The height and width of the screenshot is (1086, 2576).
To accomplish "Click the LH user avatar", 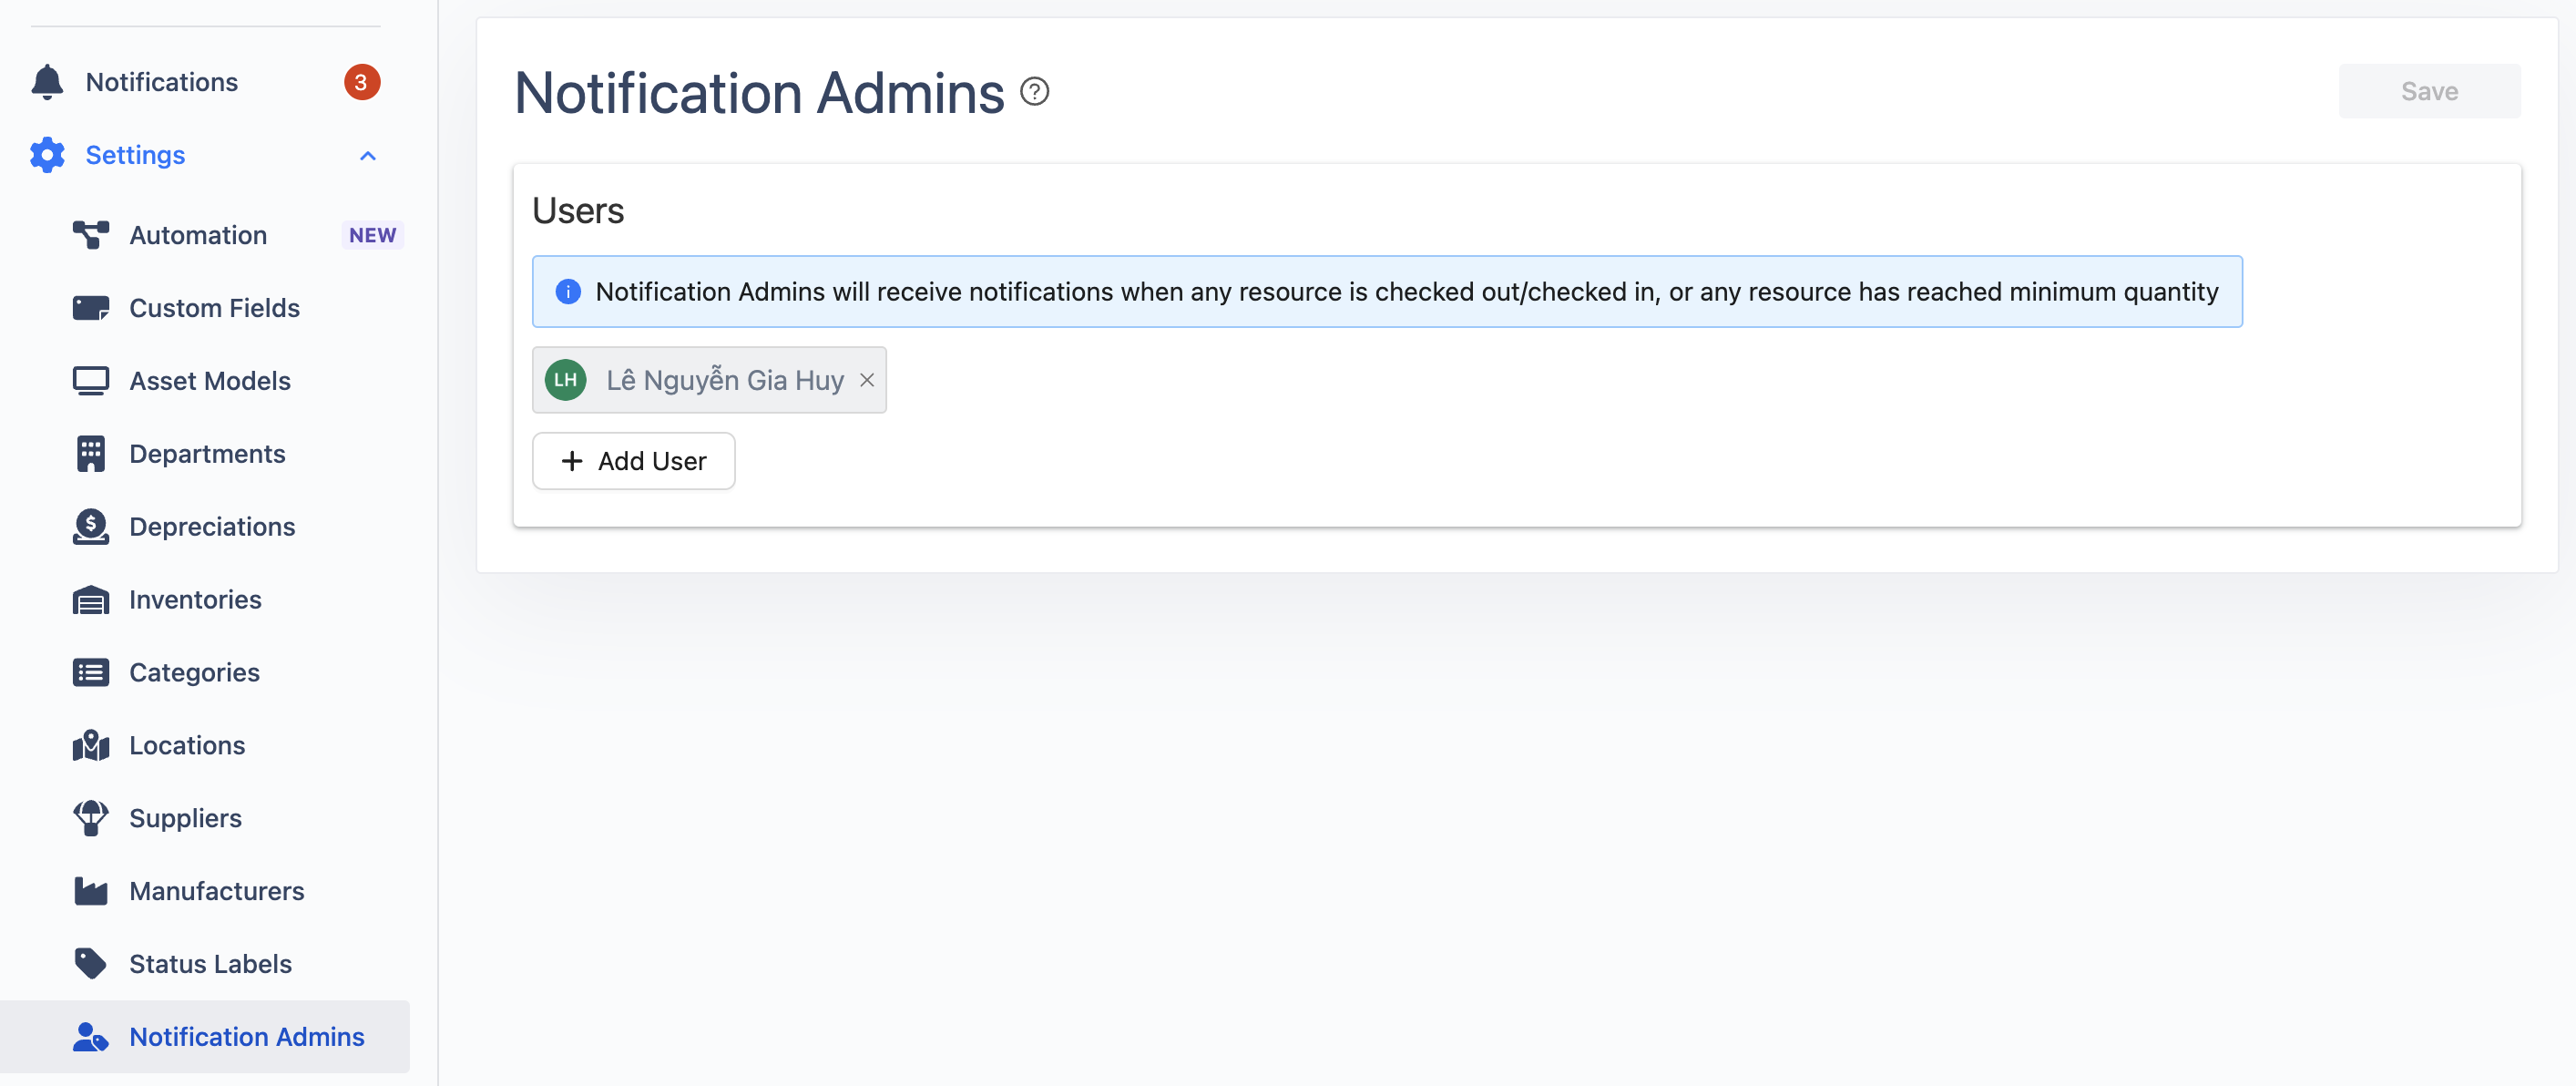I will point(566,380).
